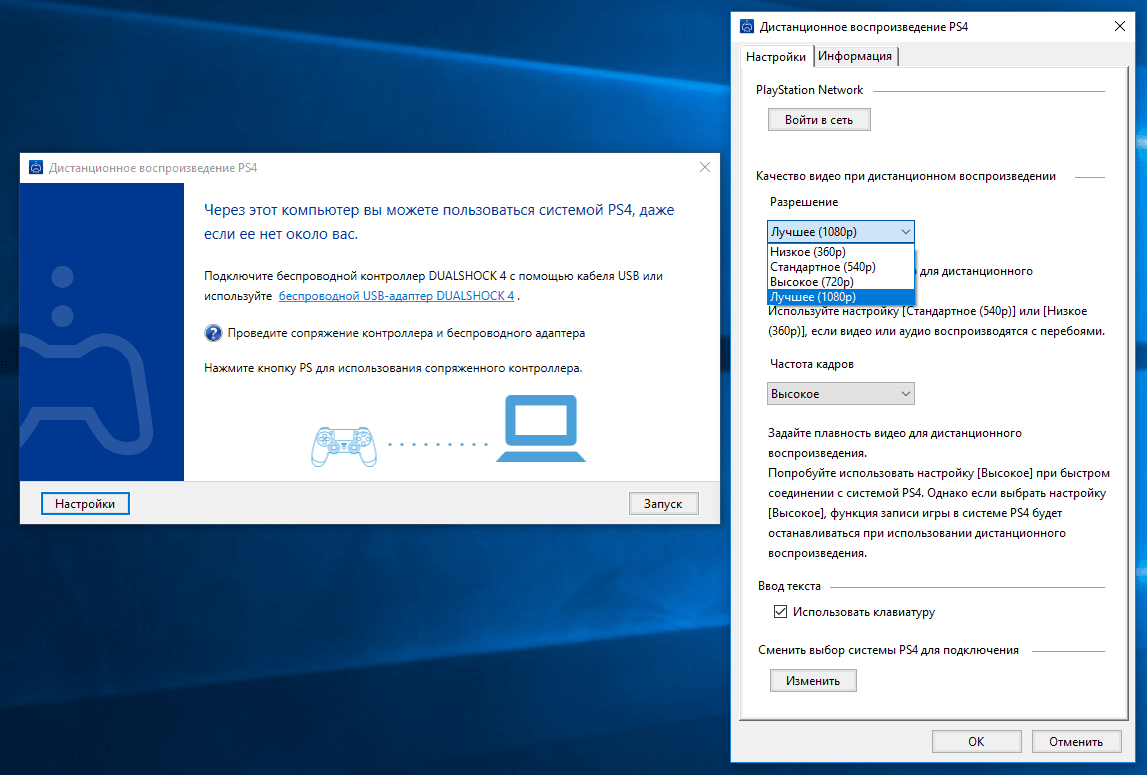Confirm settings with the OK button
The image size is (1147, 775).
[976, 741]
